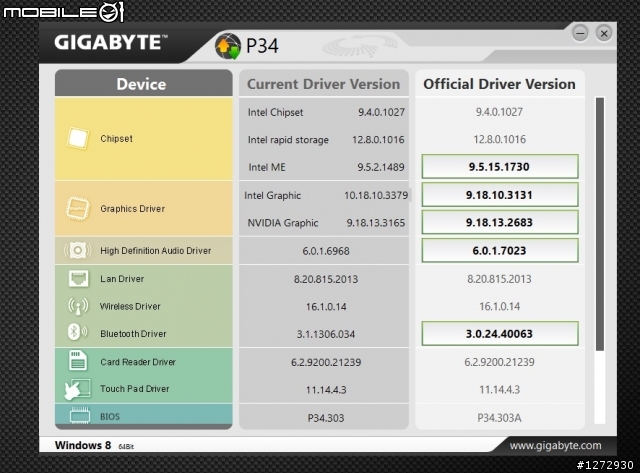Viewport: 640px width, 473px height.
Task: Click the Intel Chipset current version row
Action: [326, 112]
